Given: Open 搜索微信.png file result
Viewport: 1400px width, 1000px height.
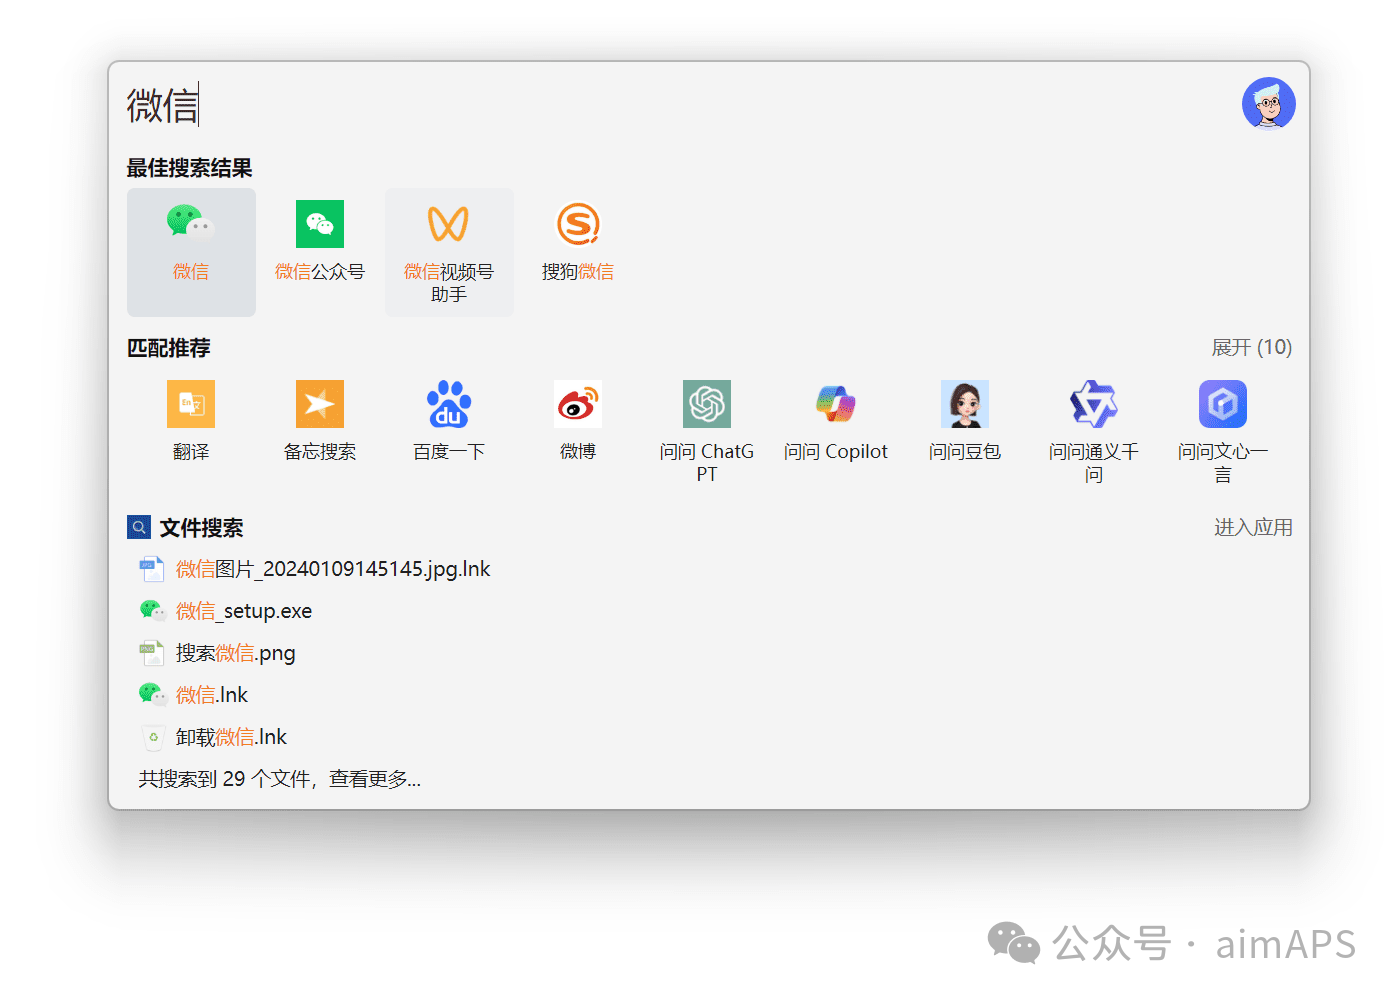Looking at the screenshot, I should 236,653.
